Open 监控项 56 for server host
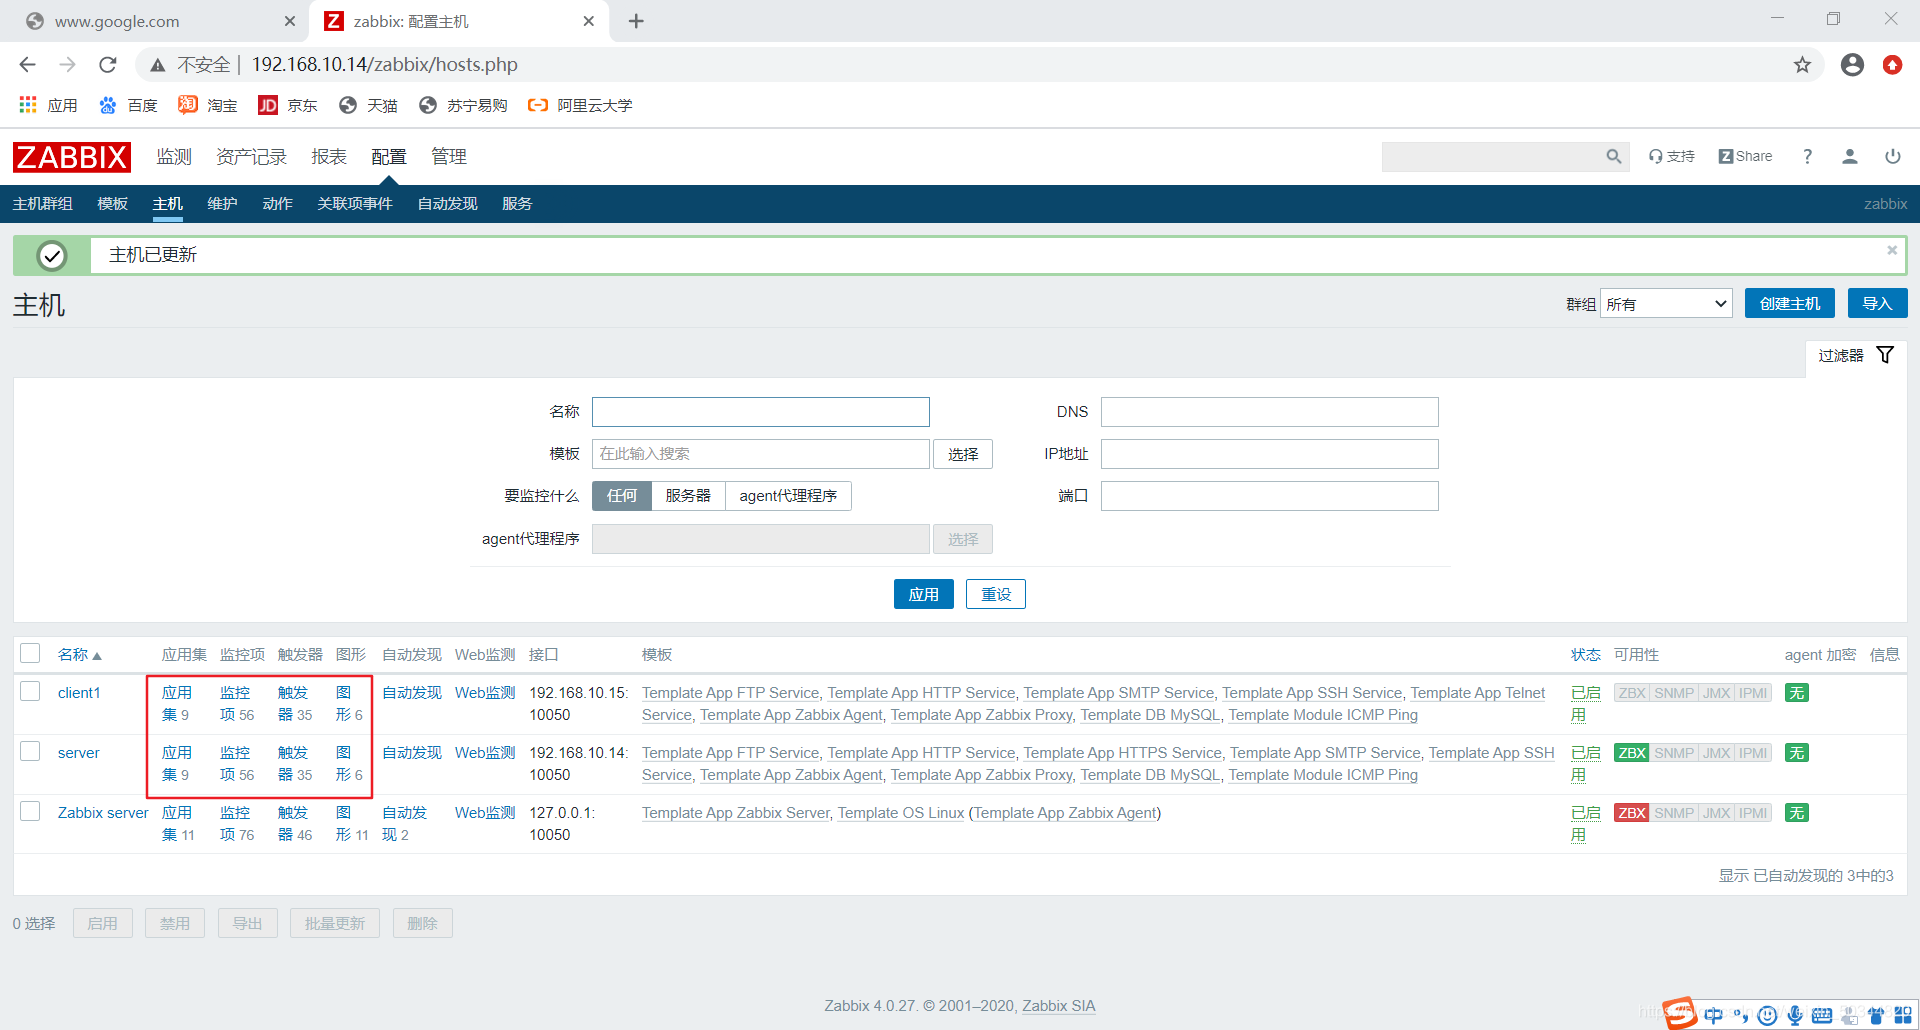The height and width of the screenshot is (1030, 1920). pyautogui.click(x=237, y=764)
